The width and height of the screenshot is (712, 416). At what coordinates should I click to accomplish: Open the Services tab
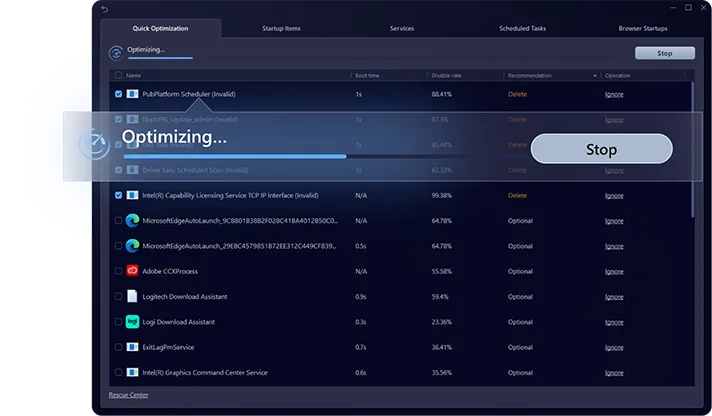click(402, 28)
